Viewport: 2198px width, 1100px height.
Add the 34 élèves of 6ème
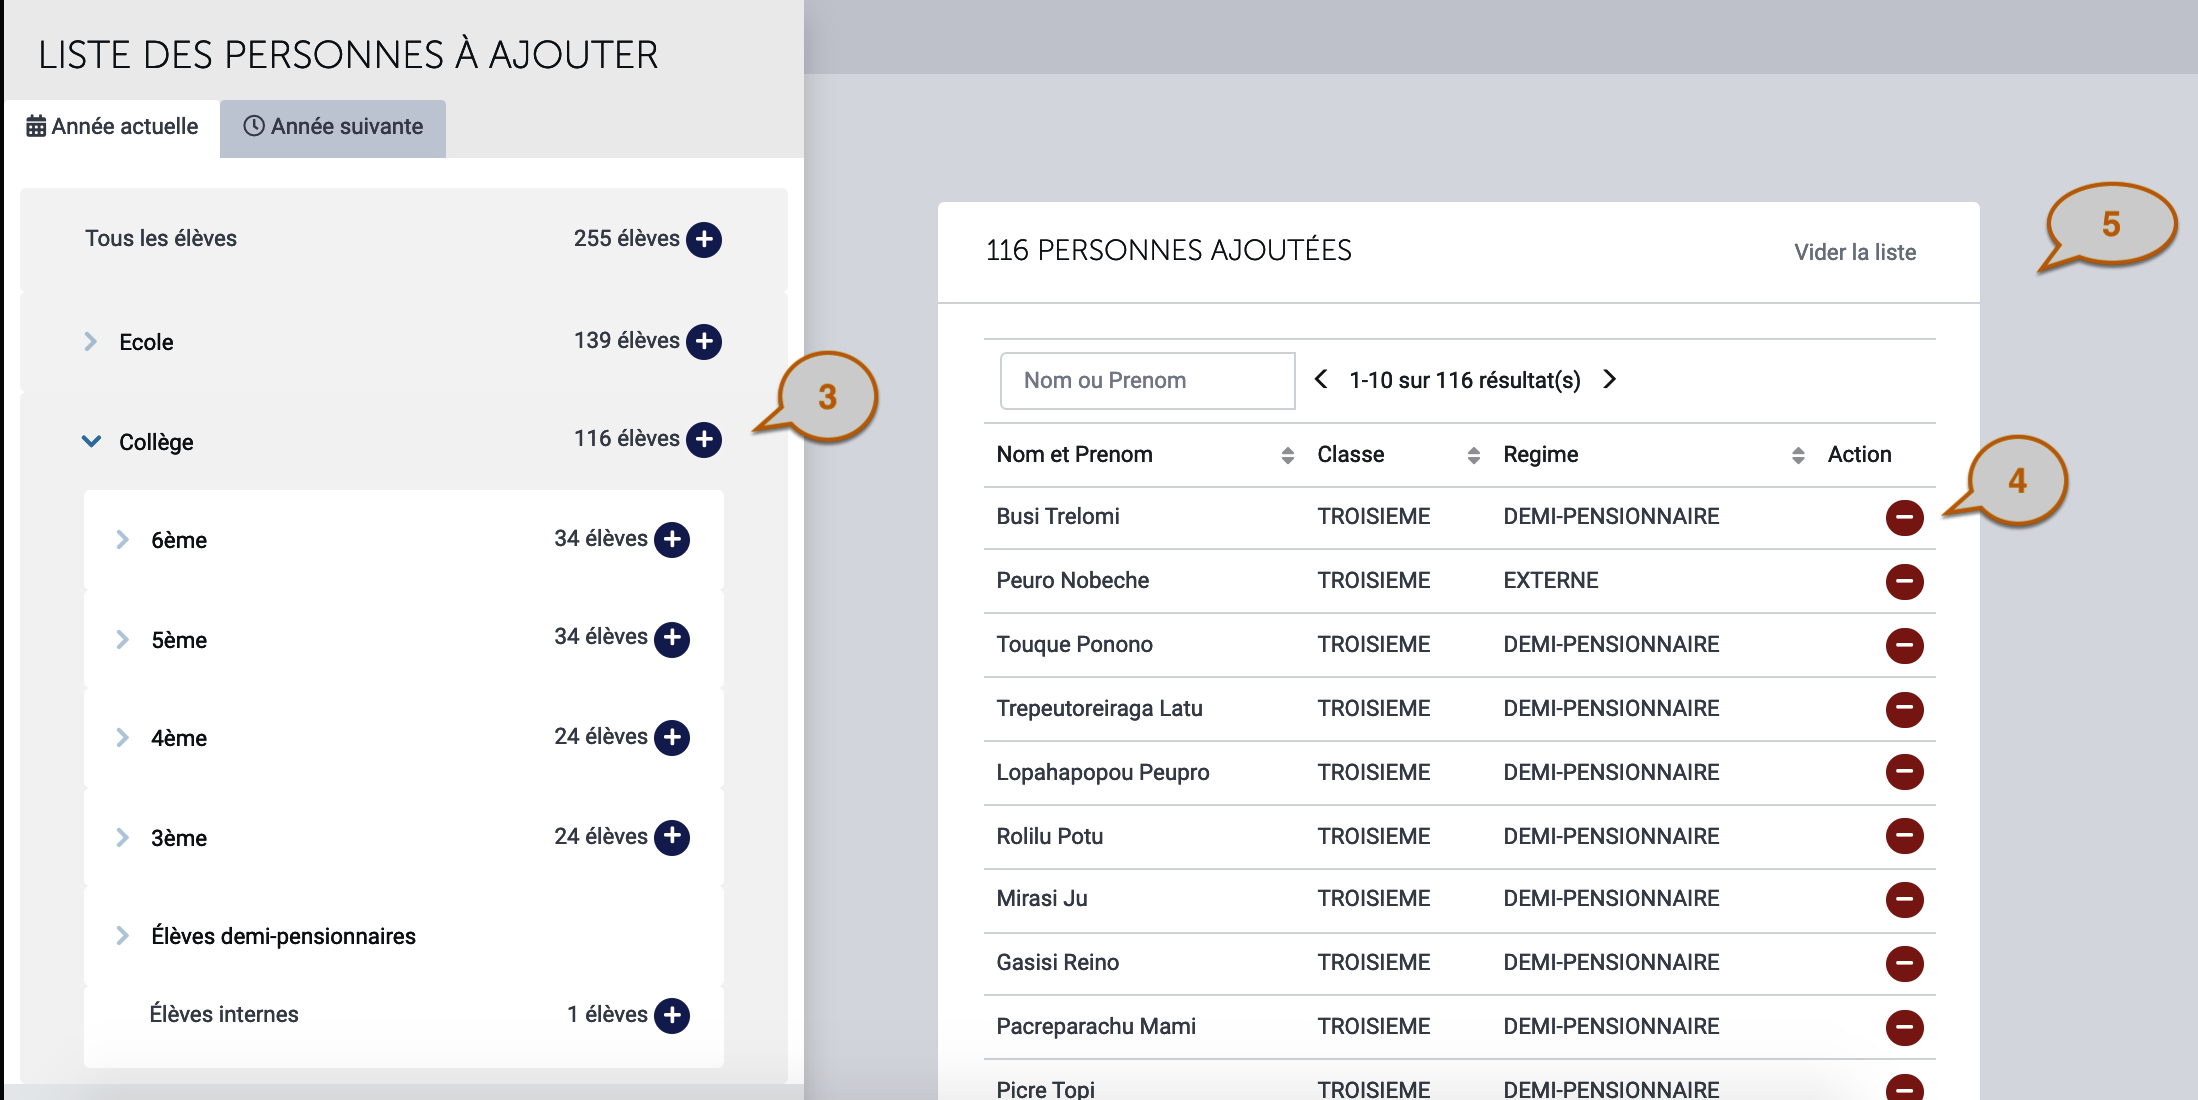(672, 539)
